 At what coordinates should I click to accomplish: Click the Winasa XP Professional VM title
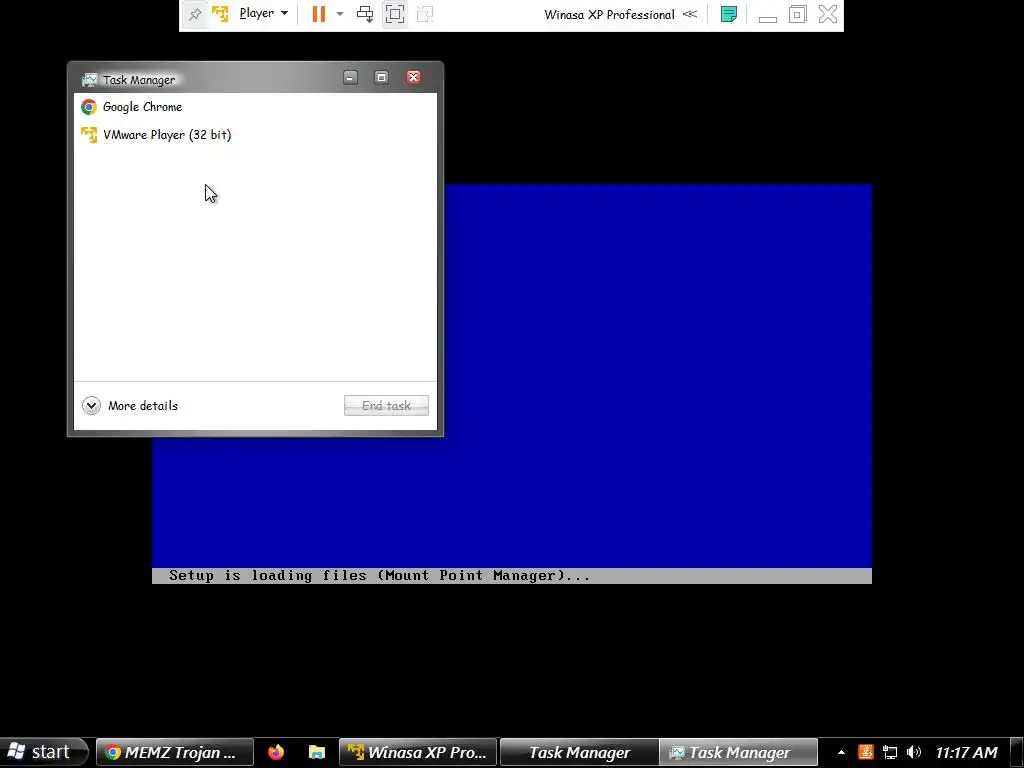pyautogui.click(x=609, y=14)
